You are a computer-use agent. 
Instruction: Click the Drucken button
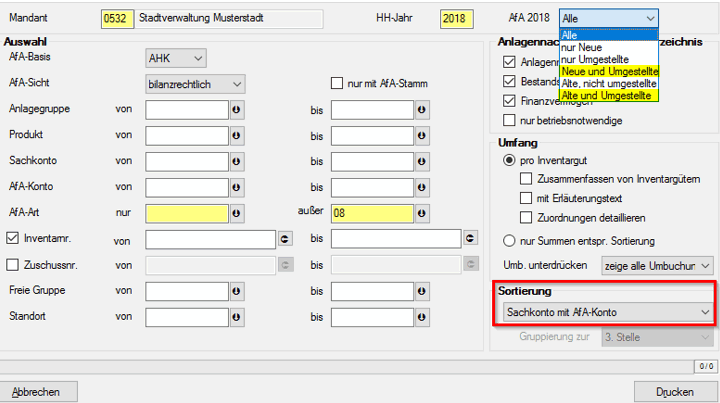pyautogui.click(x=675, y=391)
